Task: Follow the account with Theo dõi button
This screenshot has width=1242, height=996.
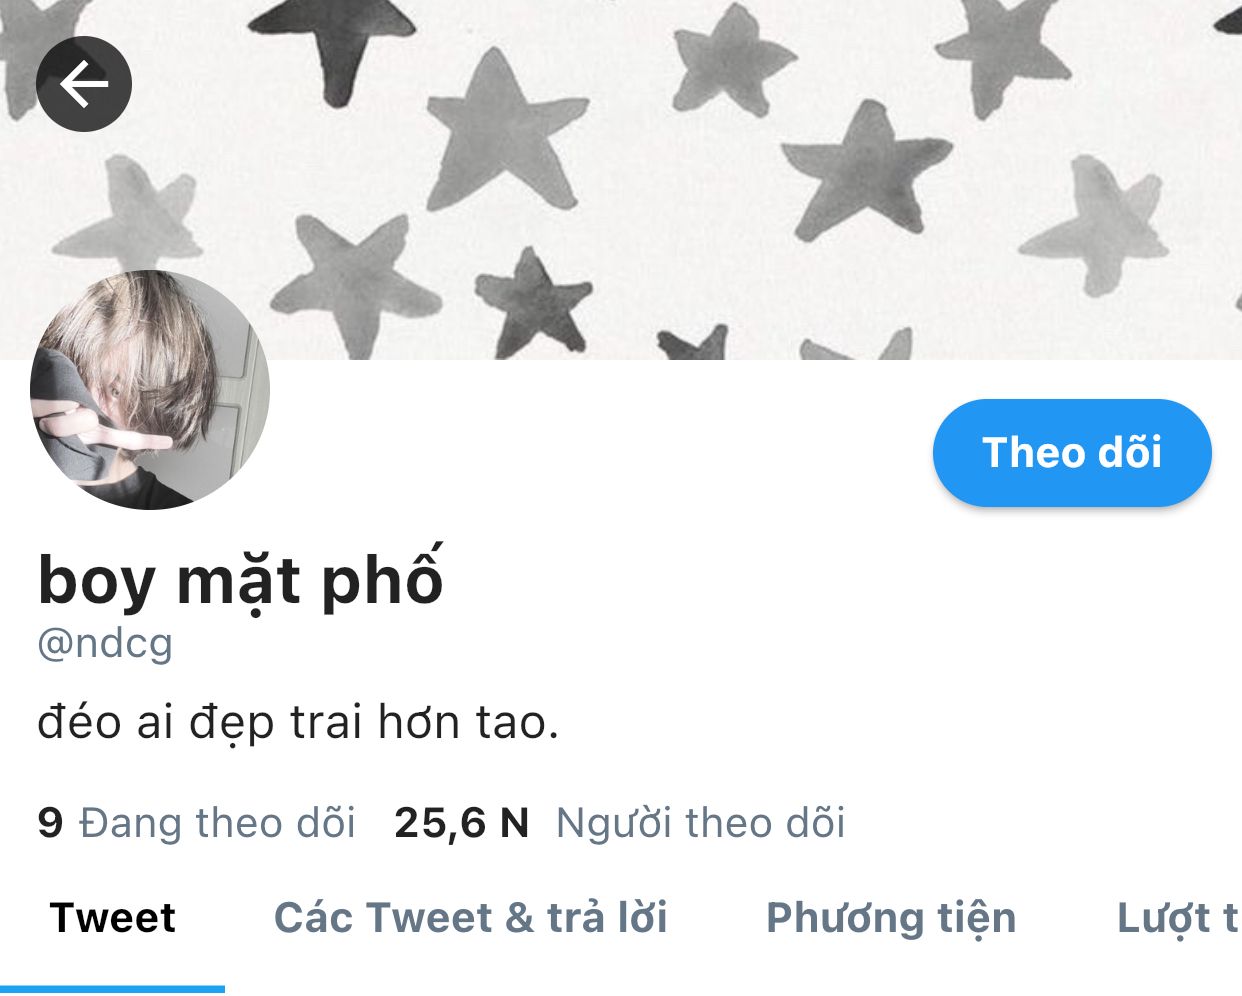Action: (1072, 453)
